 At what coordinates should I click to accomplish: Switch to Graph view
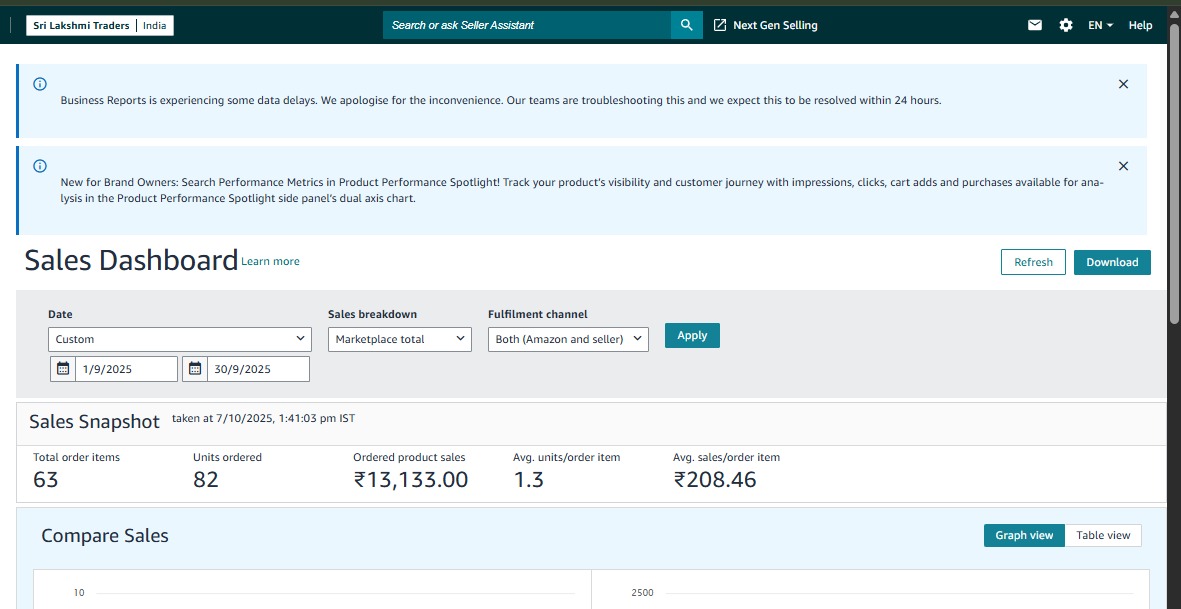point(1024,535)
